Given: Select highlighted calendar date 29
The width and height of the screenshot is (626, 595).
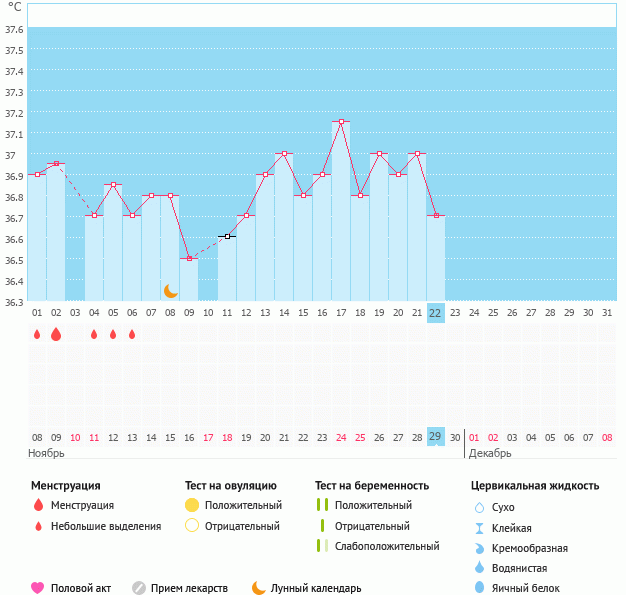Looking at the screenshot, I should pyautogui.click(x=435, y=436).
